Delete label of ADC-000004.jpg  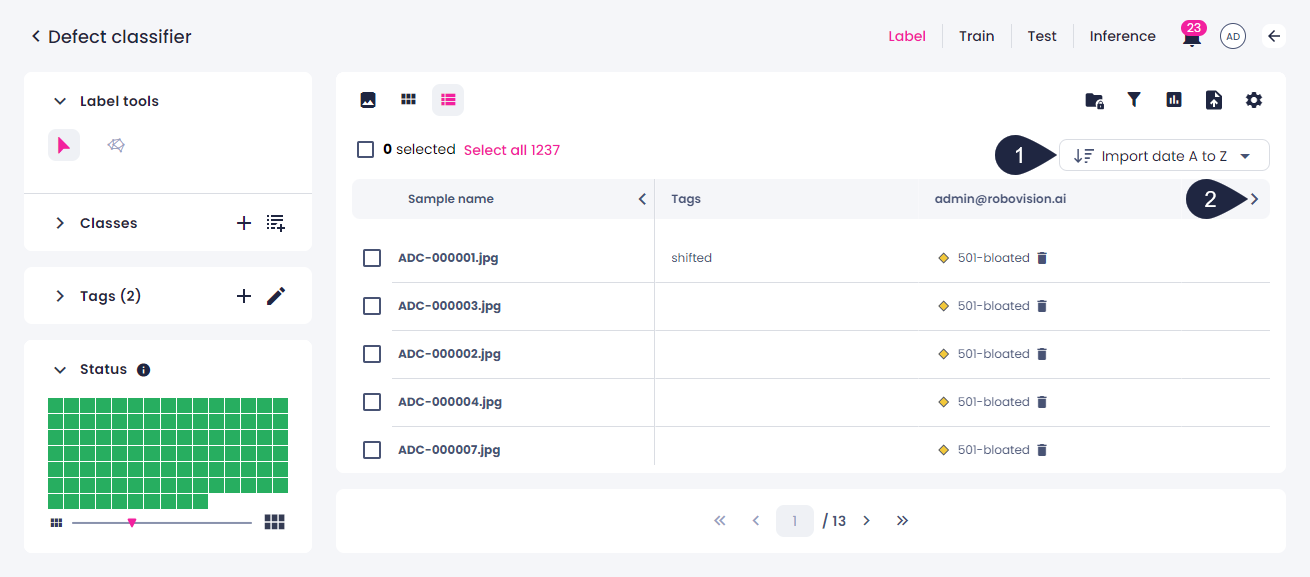click(x=1042, y=402)
